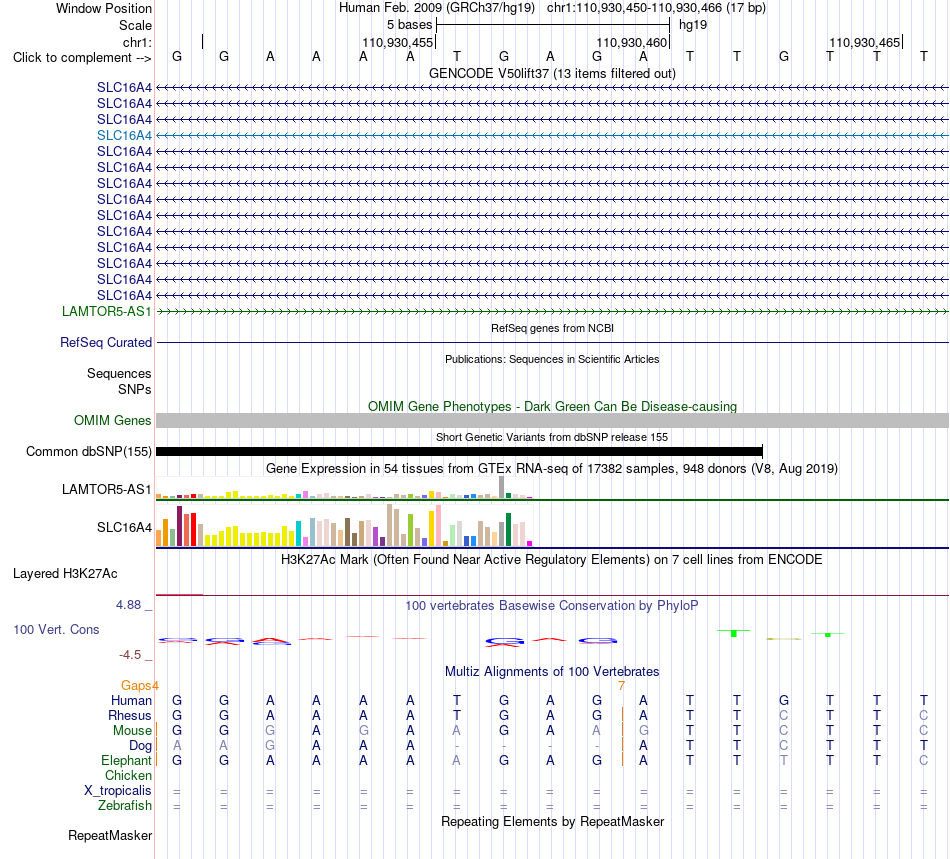The height and width of the screenshot is (859, 950).
Task: Click the chr1:110,930,450-110,930,466 (17 bp) position text
Action: point(656,8)
